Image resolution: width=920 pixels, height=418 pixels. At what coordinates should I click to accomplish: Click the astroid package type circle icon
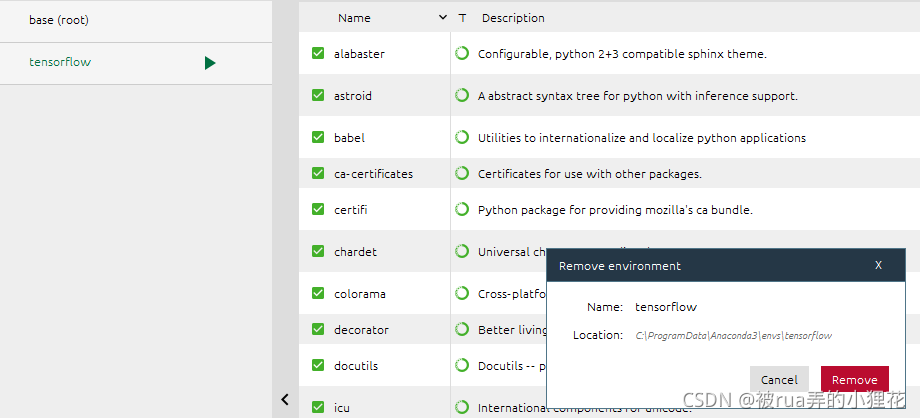(x=462, y=95)
